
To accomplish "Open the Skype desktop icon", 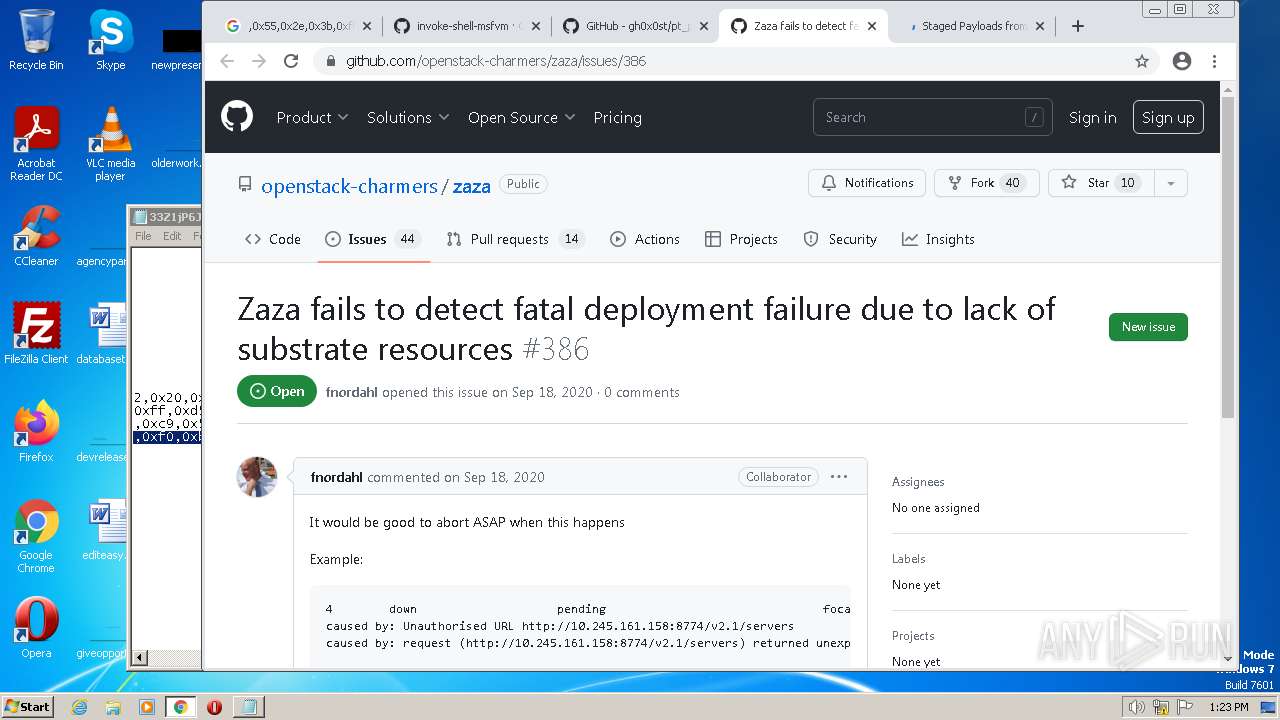I will pyautogui.click(x=110, y=40).
